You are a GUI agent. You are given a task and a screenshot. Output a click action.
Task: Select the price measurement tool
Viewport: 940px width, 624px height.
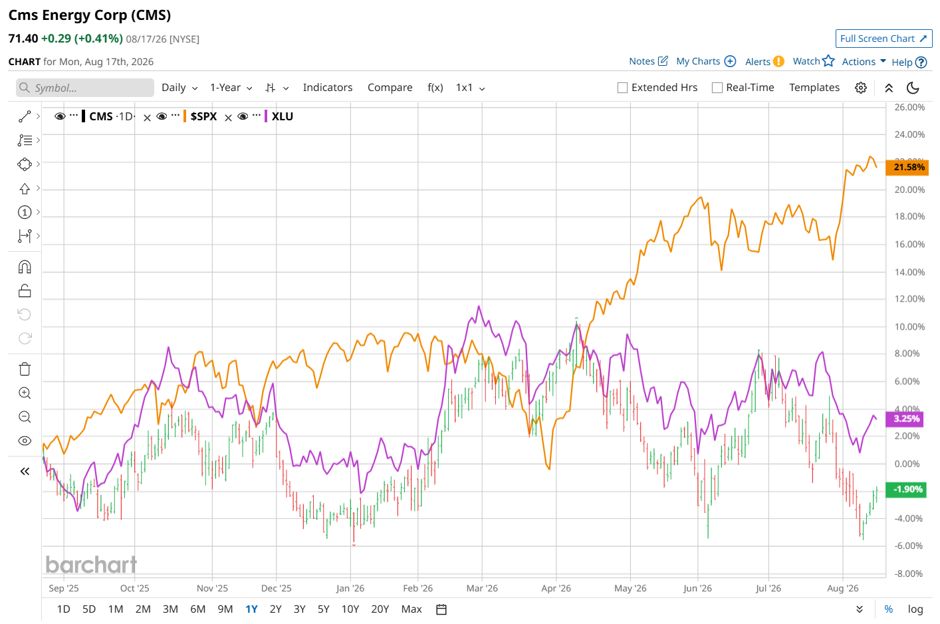point(25,236)
